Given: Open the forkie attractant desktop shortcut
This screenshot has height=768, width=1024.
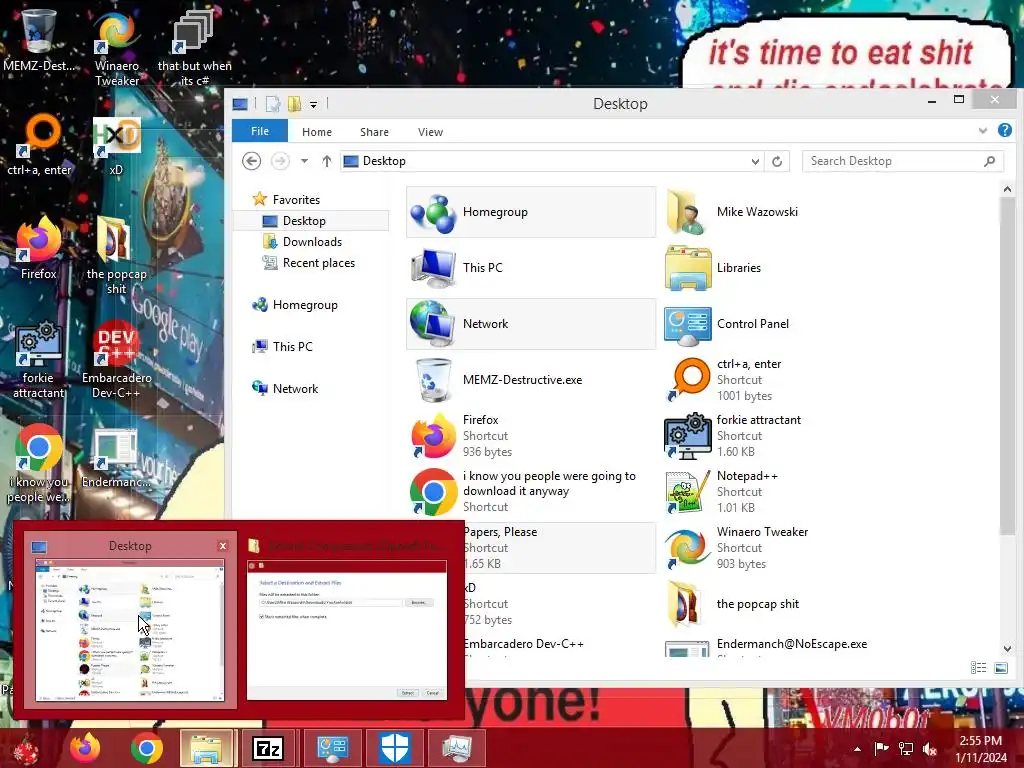Looking at the screenshot, I should coord(39,359).
